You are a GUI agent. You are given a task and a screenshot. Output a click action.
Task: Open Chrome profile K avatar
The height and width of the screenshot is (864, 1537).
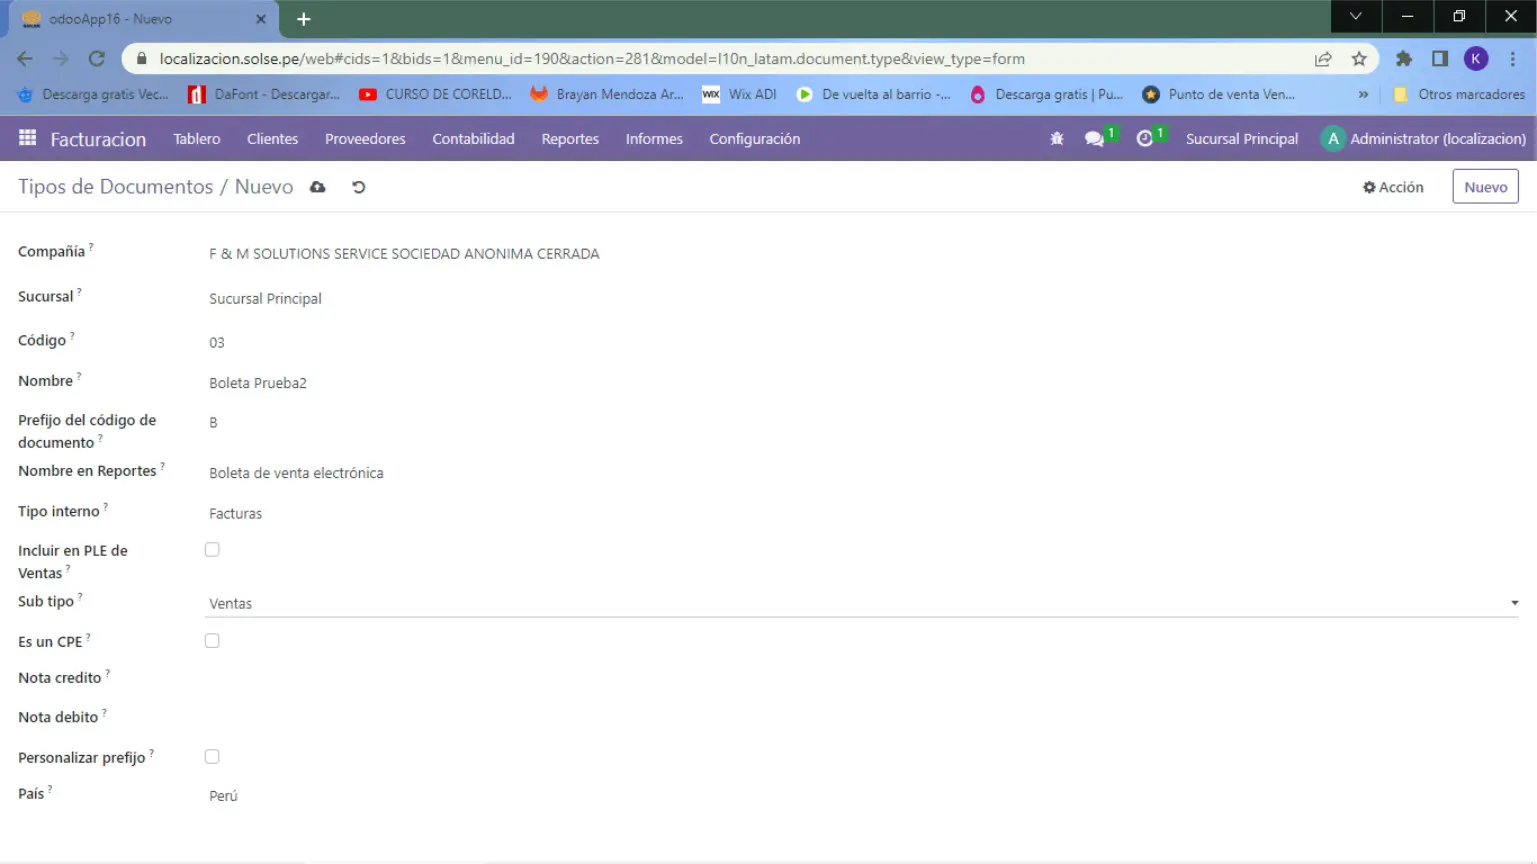click(x=1476, y=59)
